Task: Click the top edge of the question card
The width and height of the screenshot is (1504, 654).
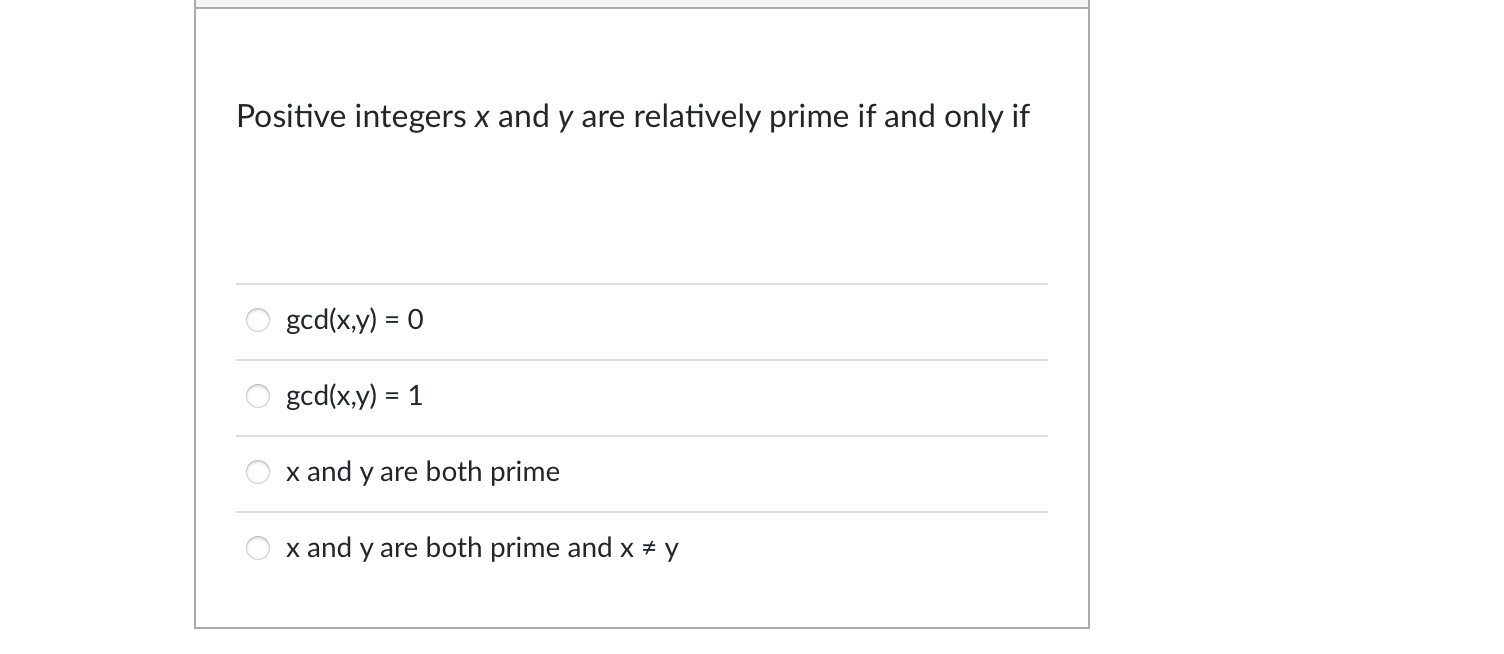Action: (x=641, y=10)
